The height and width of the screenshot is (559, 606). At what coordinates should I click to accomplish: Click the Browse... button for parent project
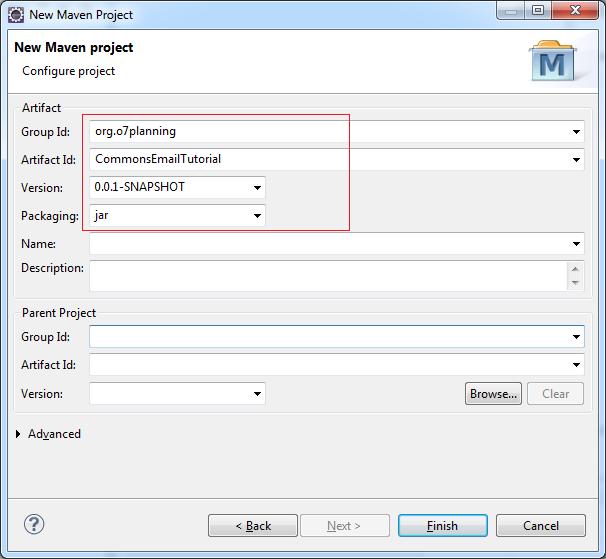[493, 394]
